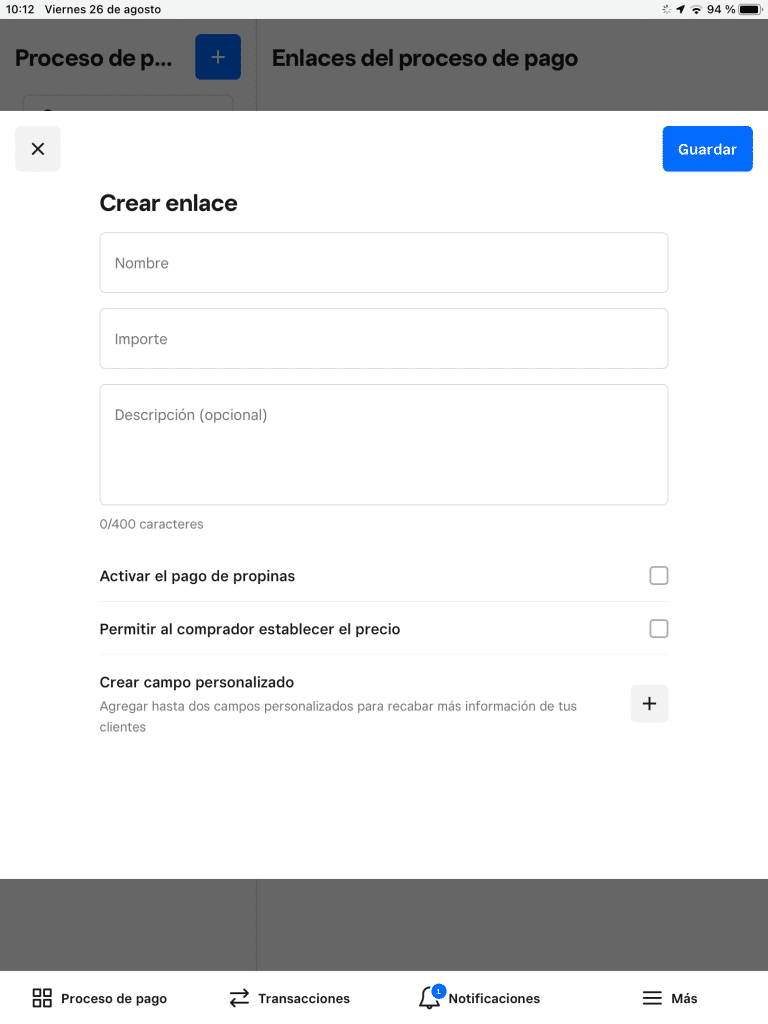Image resolution: width=768 pixels, height=1024 pixels.
Task: Click the Transacciones arrows icon
Action: [x=239, y=998]
